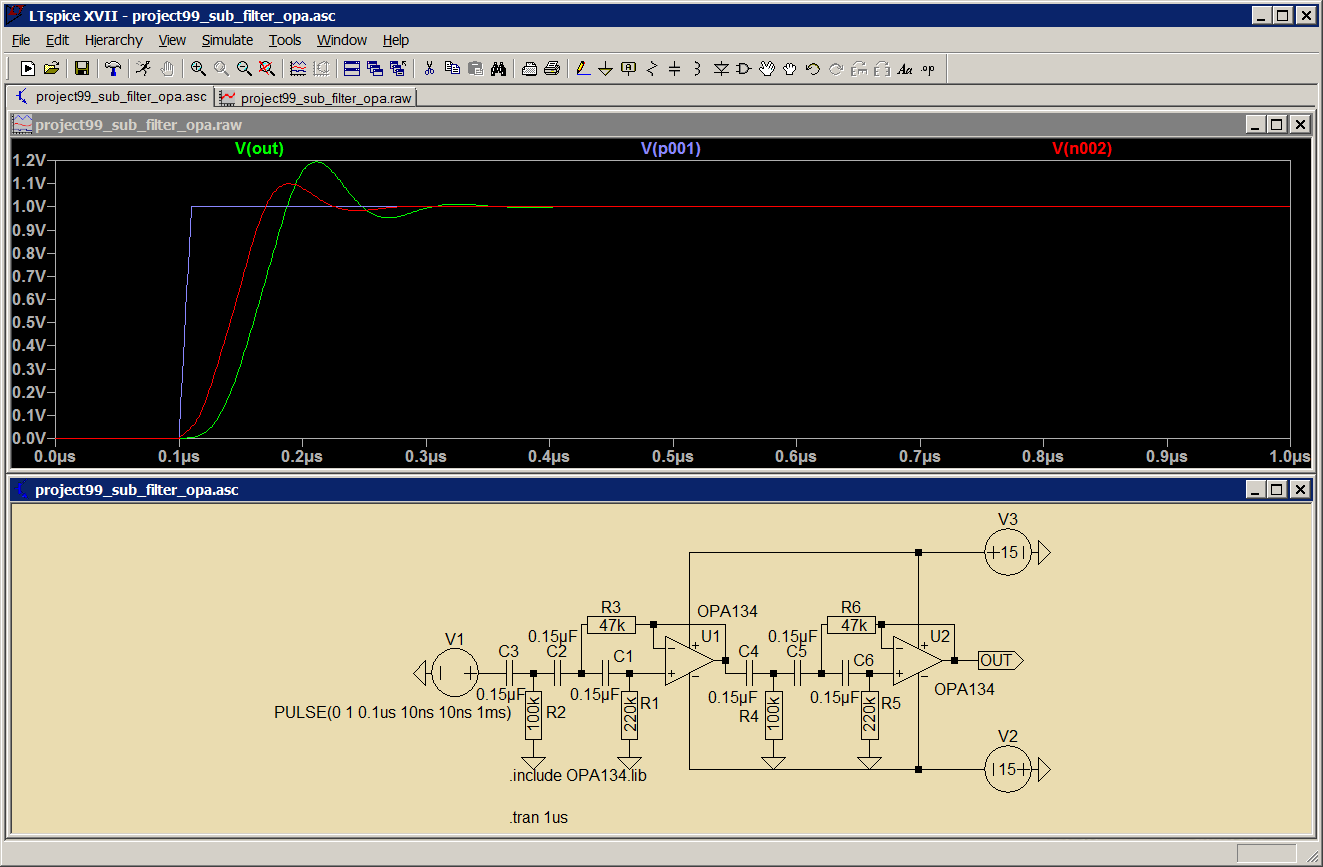The image size is (1323, 867).
Task: Select the Inductor placement tool
Action: [698, 68]
